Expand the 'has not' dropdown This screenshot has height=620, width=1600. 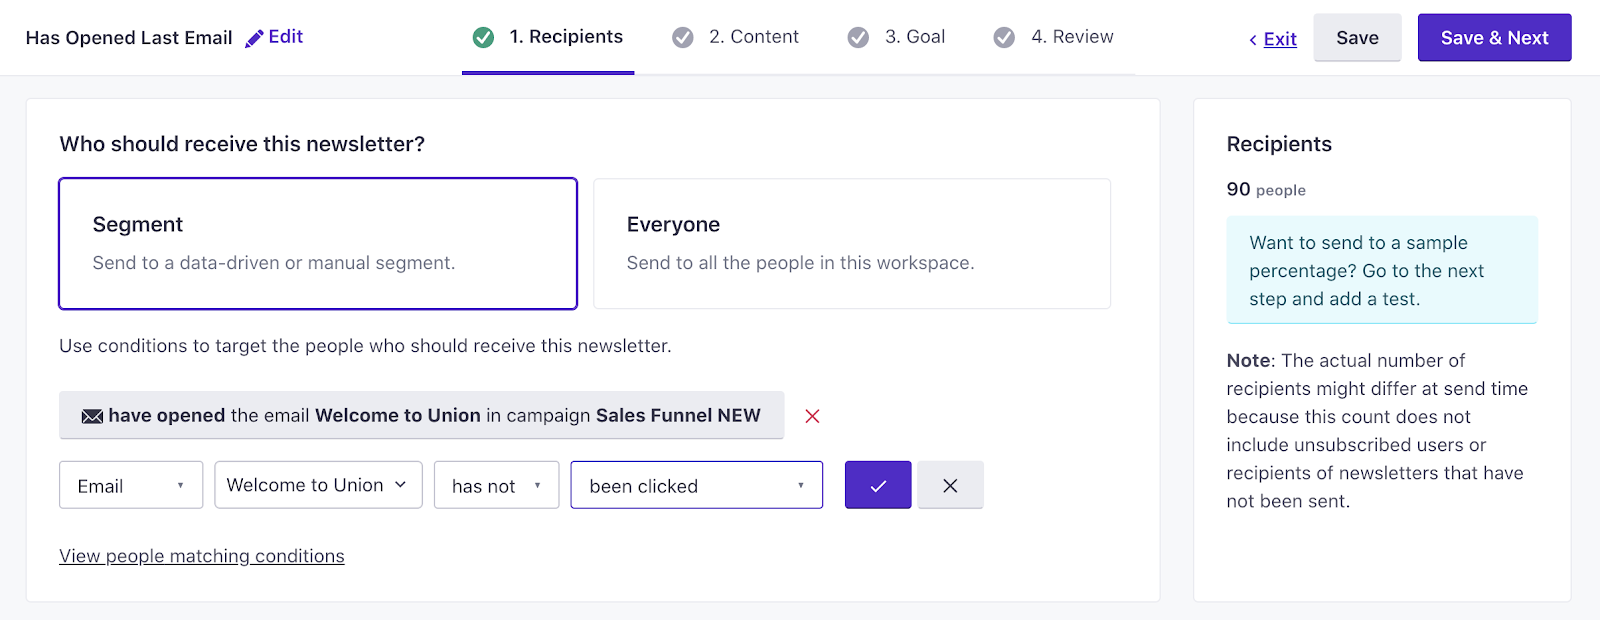point(496,485)
